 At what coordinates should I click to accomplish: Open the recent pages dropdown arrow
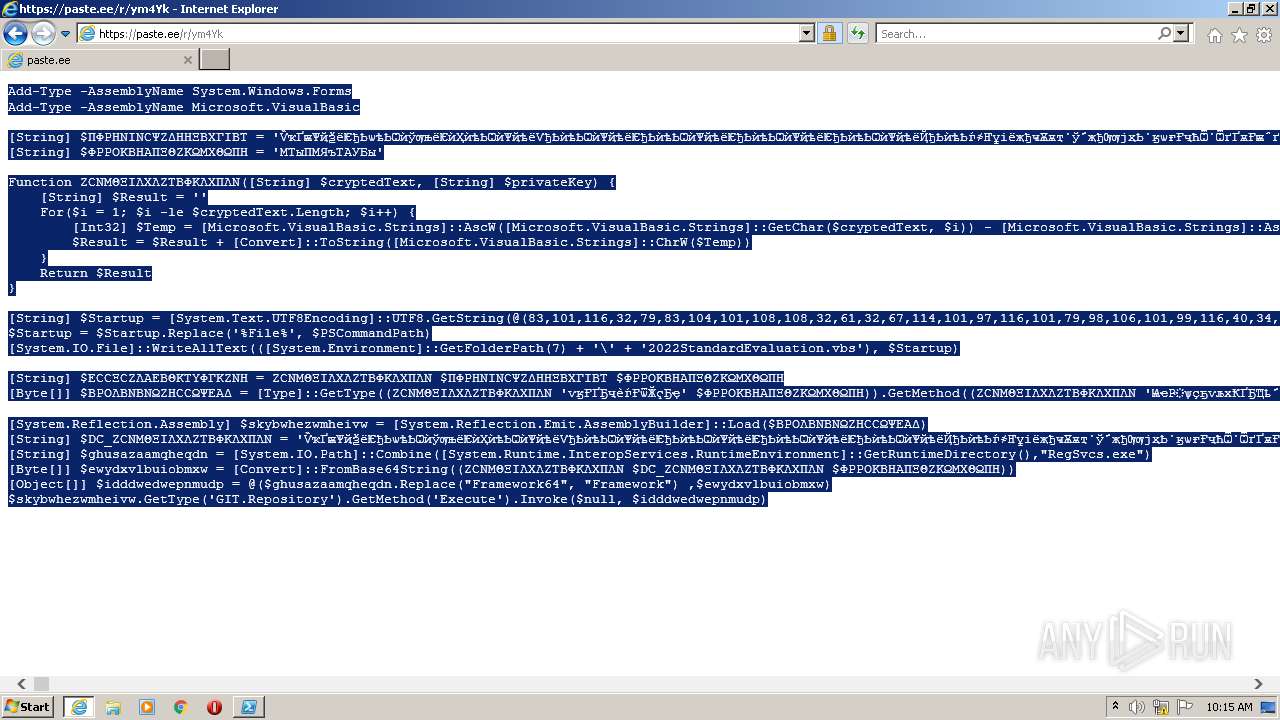tap(66, 34)
